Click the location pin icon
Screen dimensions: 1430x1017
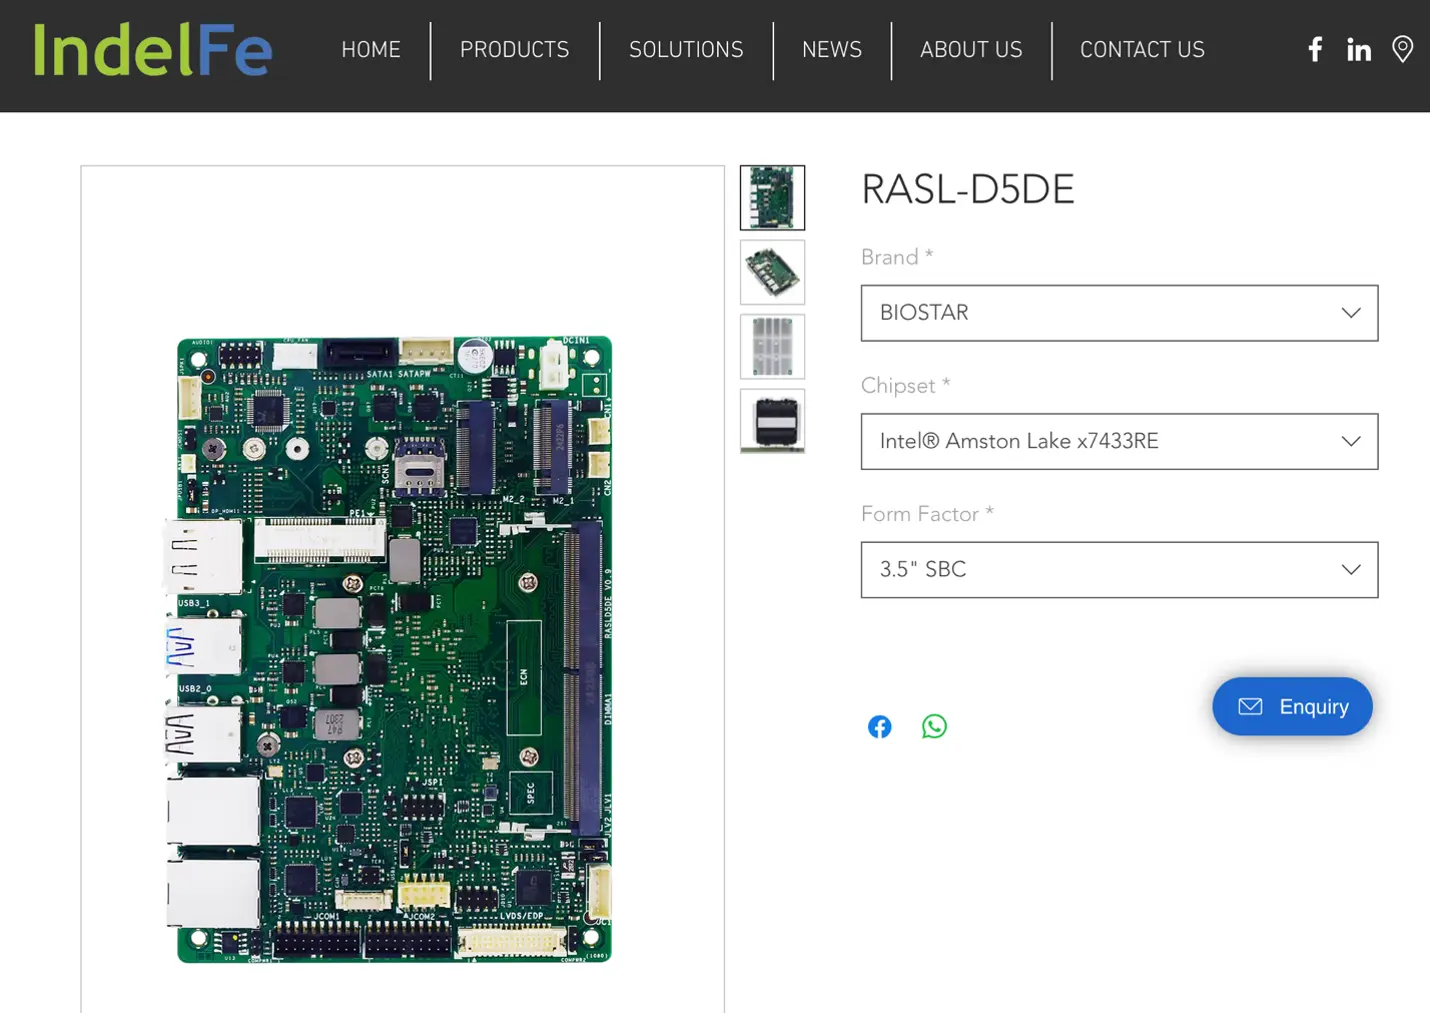1402,49
